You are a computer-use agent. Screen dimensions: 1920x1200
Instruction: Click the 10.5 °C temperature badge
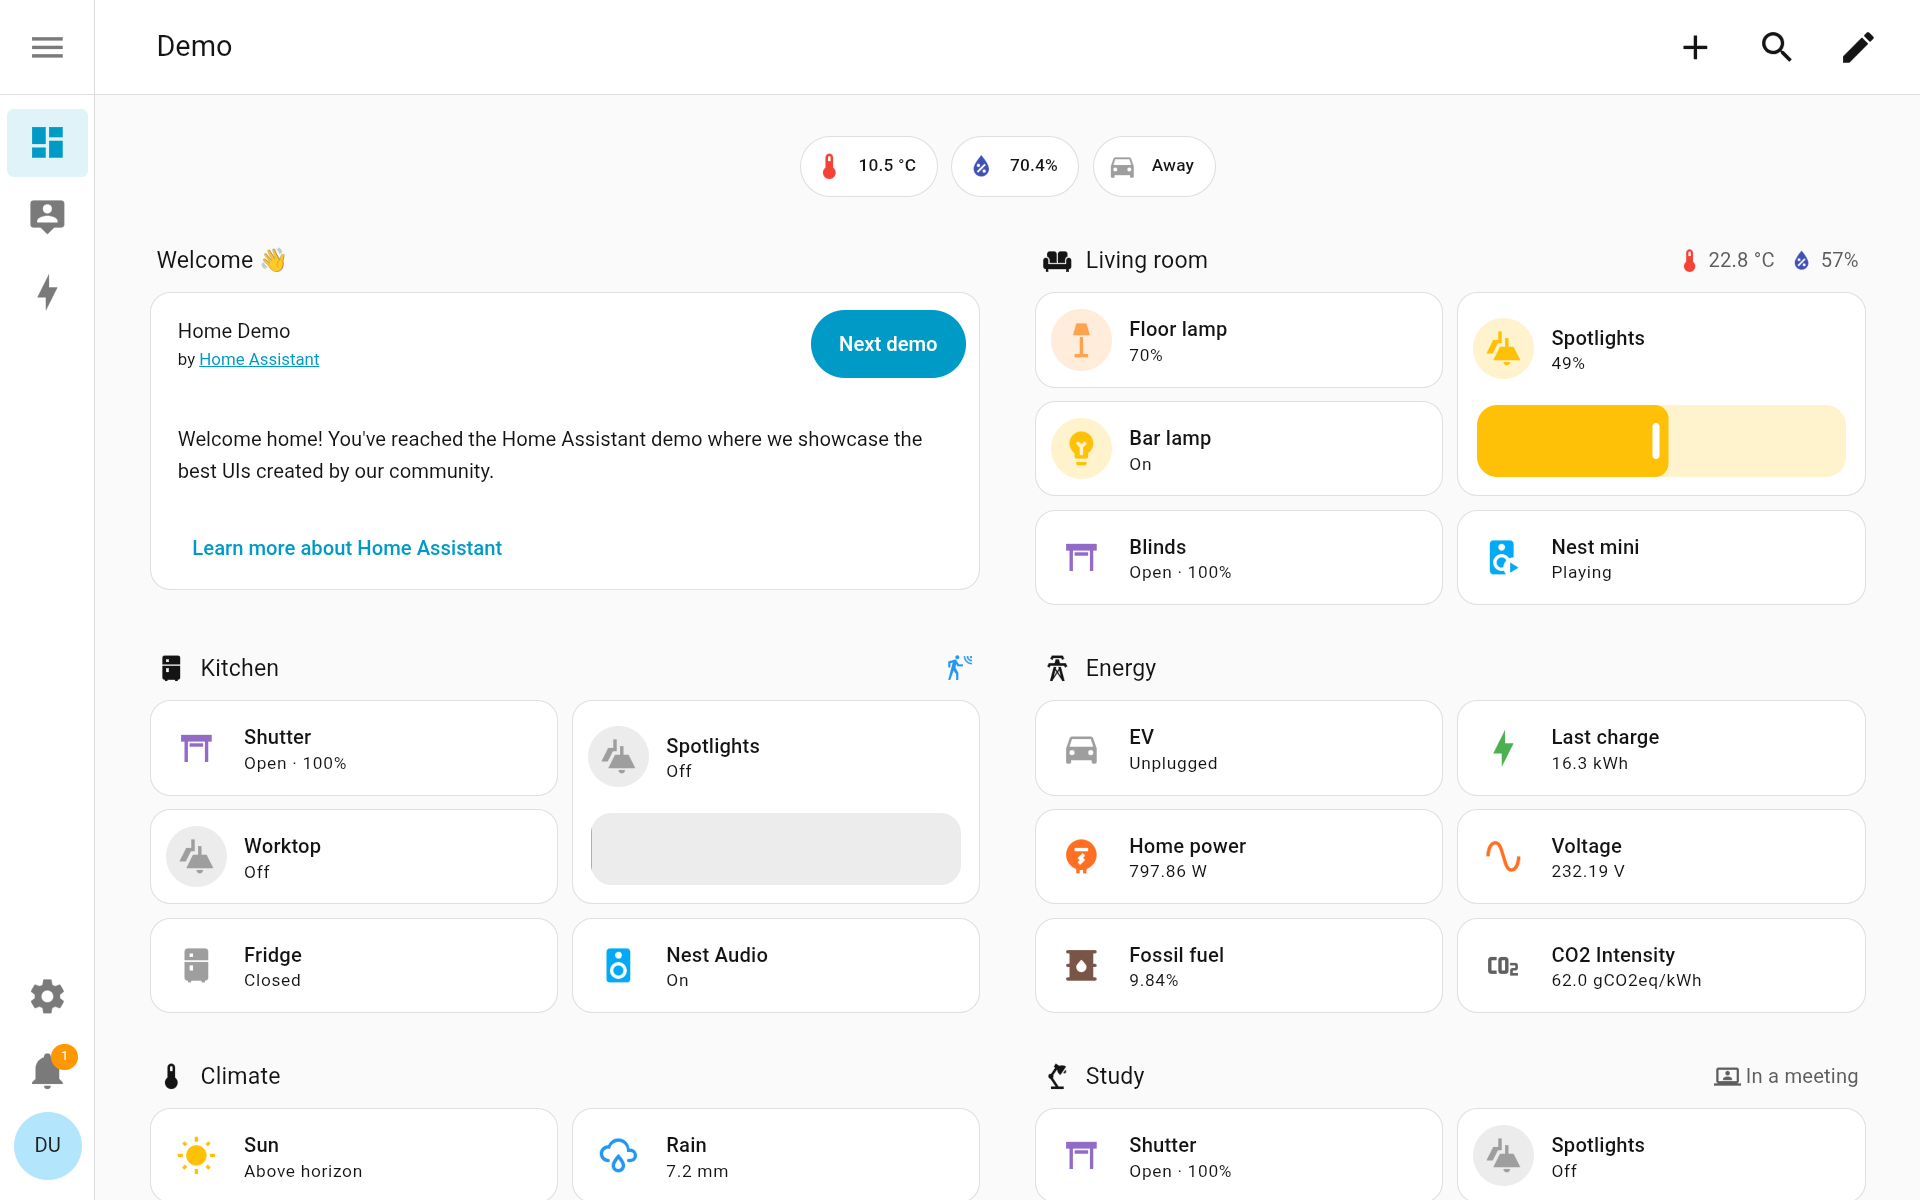tap(868, 166)
